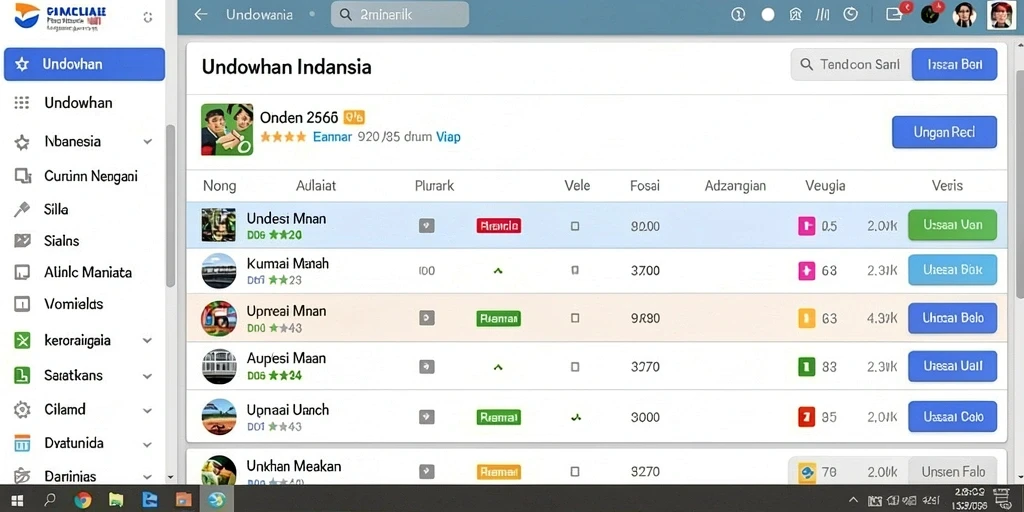Viewport: 1024px width, 512px height.
Task: Click the green Saratkans icon
Action: point(22,376)
